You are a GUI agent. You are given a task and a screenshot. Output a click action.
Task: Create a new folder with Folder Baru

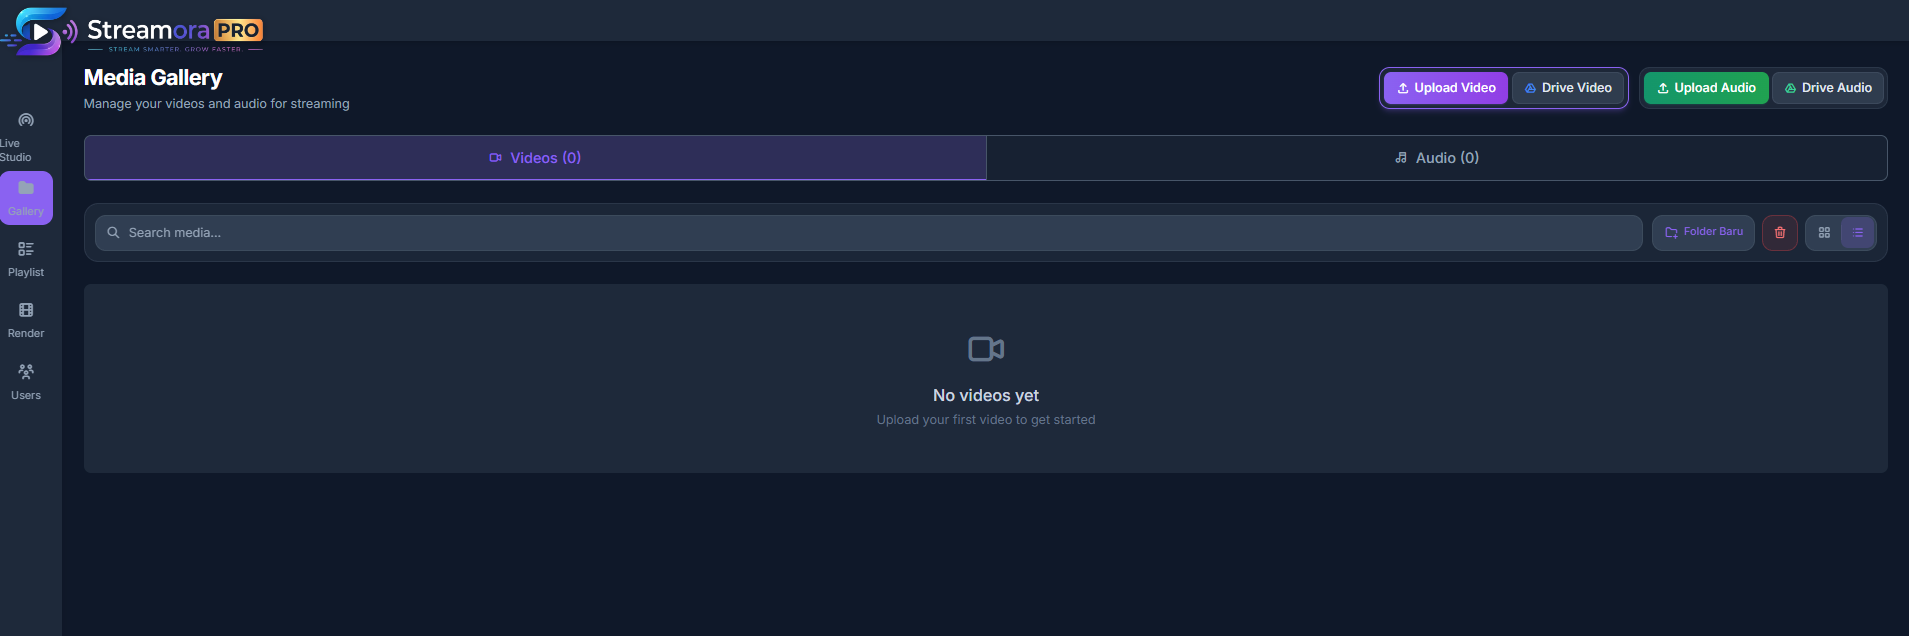[x=1703, y=233]
